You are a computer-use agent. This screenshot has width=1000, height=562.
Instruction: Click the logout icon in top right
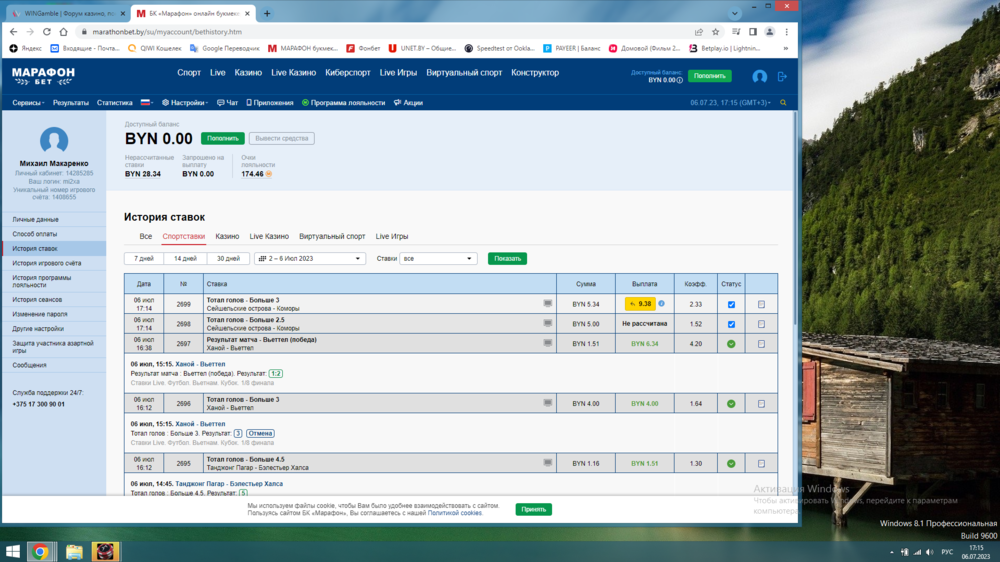pos(782,76)
